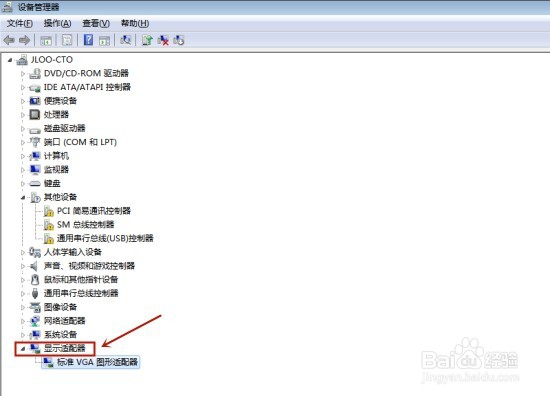Expand the 图像设备 category arrow
The height and width of the screenshot is (396, 550).
click(x=23, y=307)
